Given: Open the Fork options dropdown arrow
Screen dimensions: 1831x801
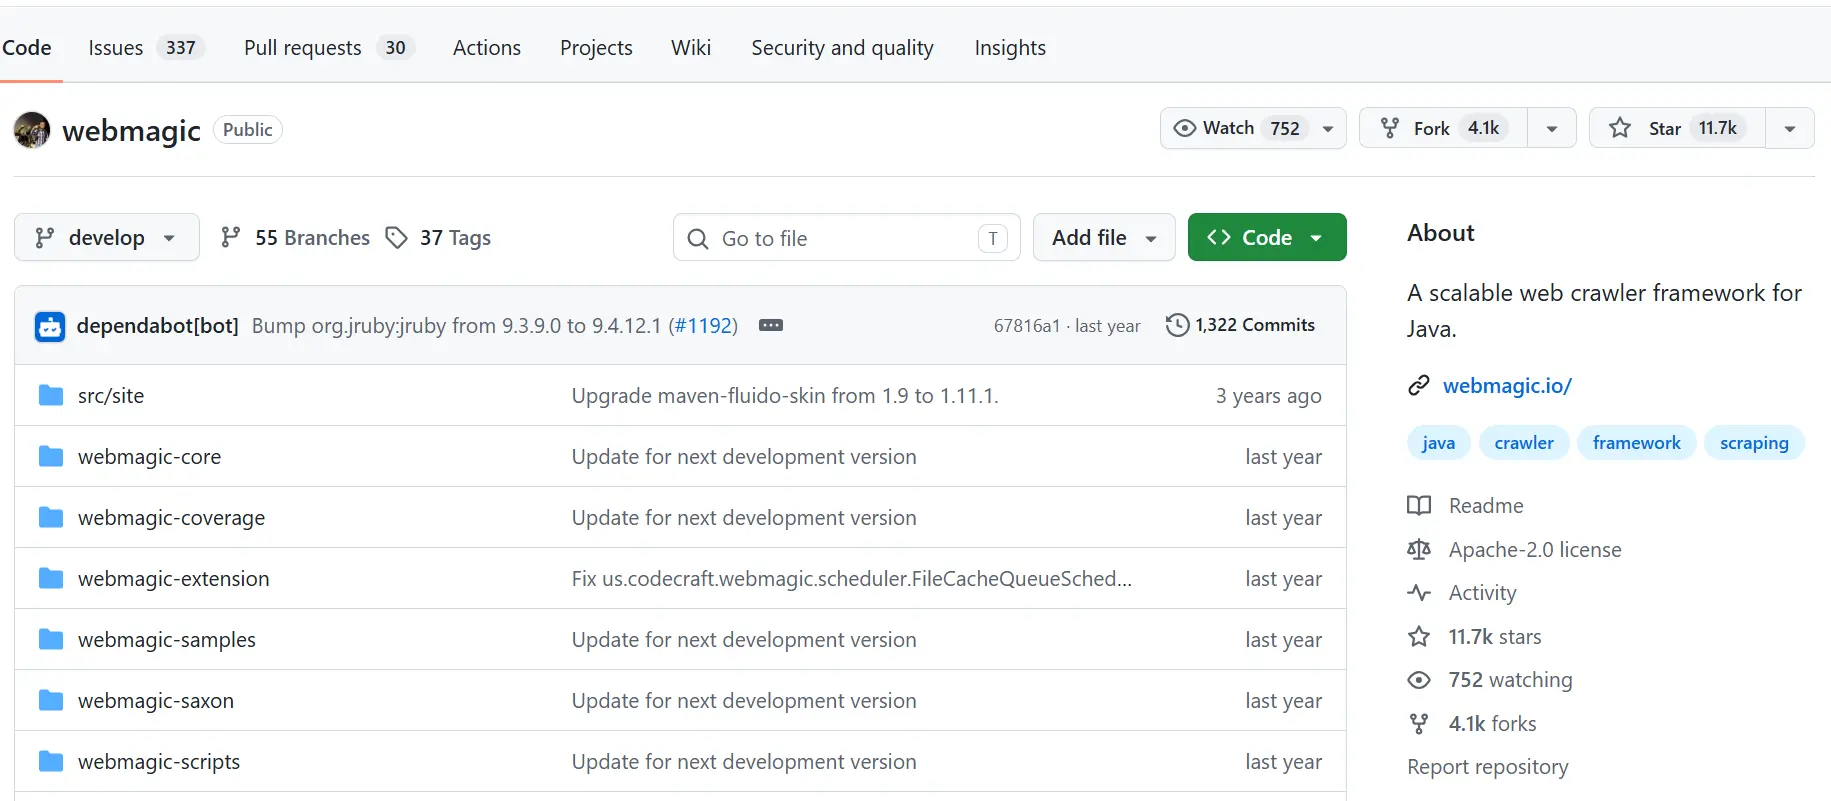Looking at the screenshot, I should point(1552,128).
